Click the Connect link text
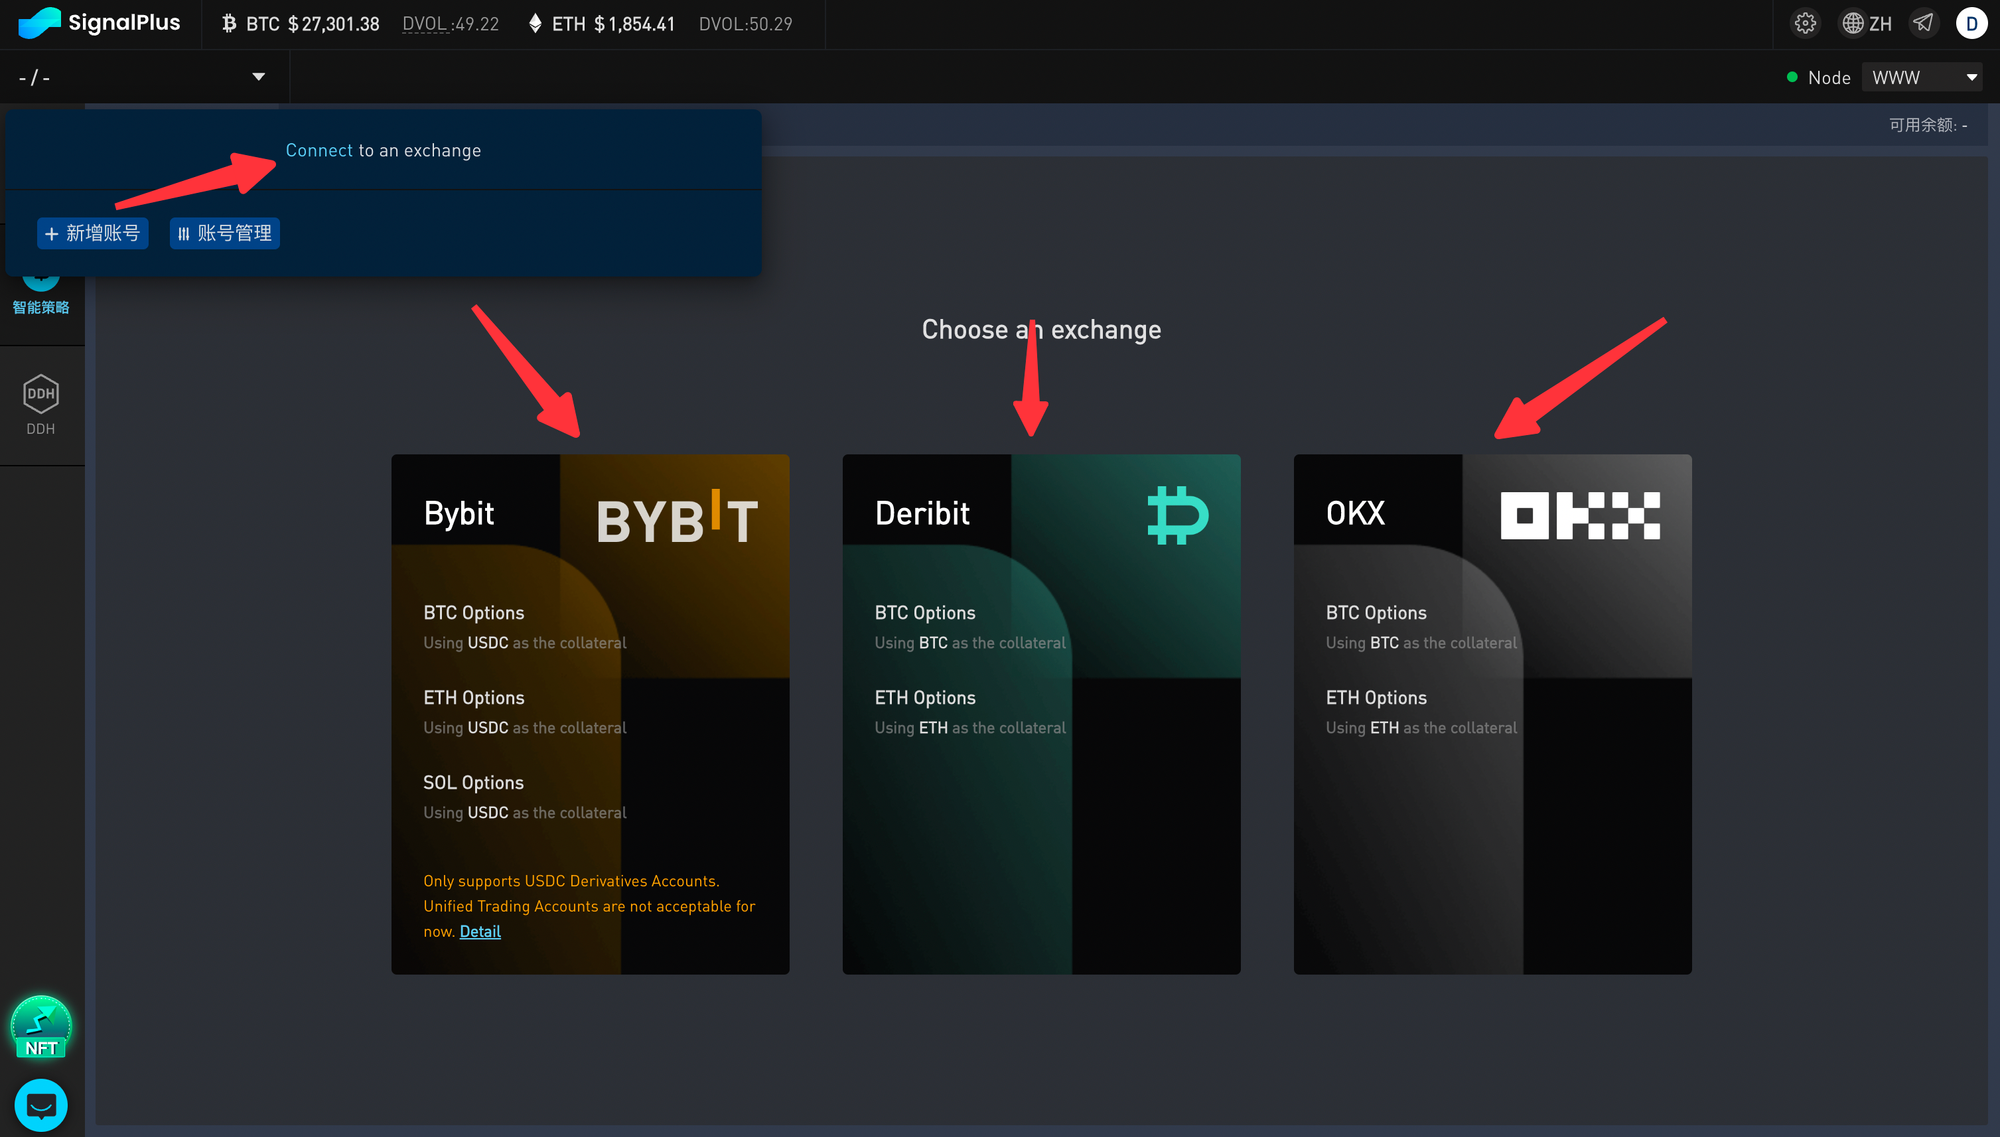2000x1137 pixels. [318, 150]
